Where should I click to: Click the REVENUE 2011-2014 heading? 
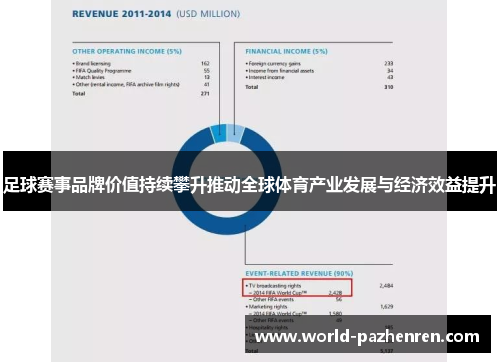[121, 14]
